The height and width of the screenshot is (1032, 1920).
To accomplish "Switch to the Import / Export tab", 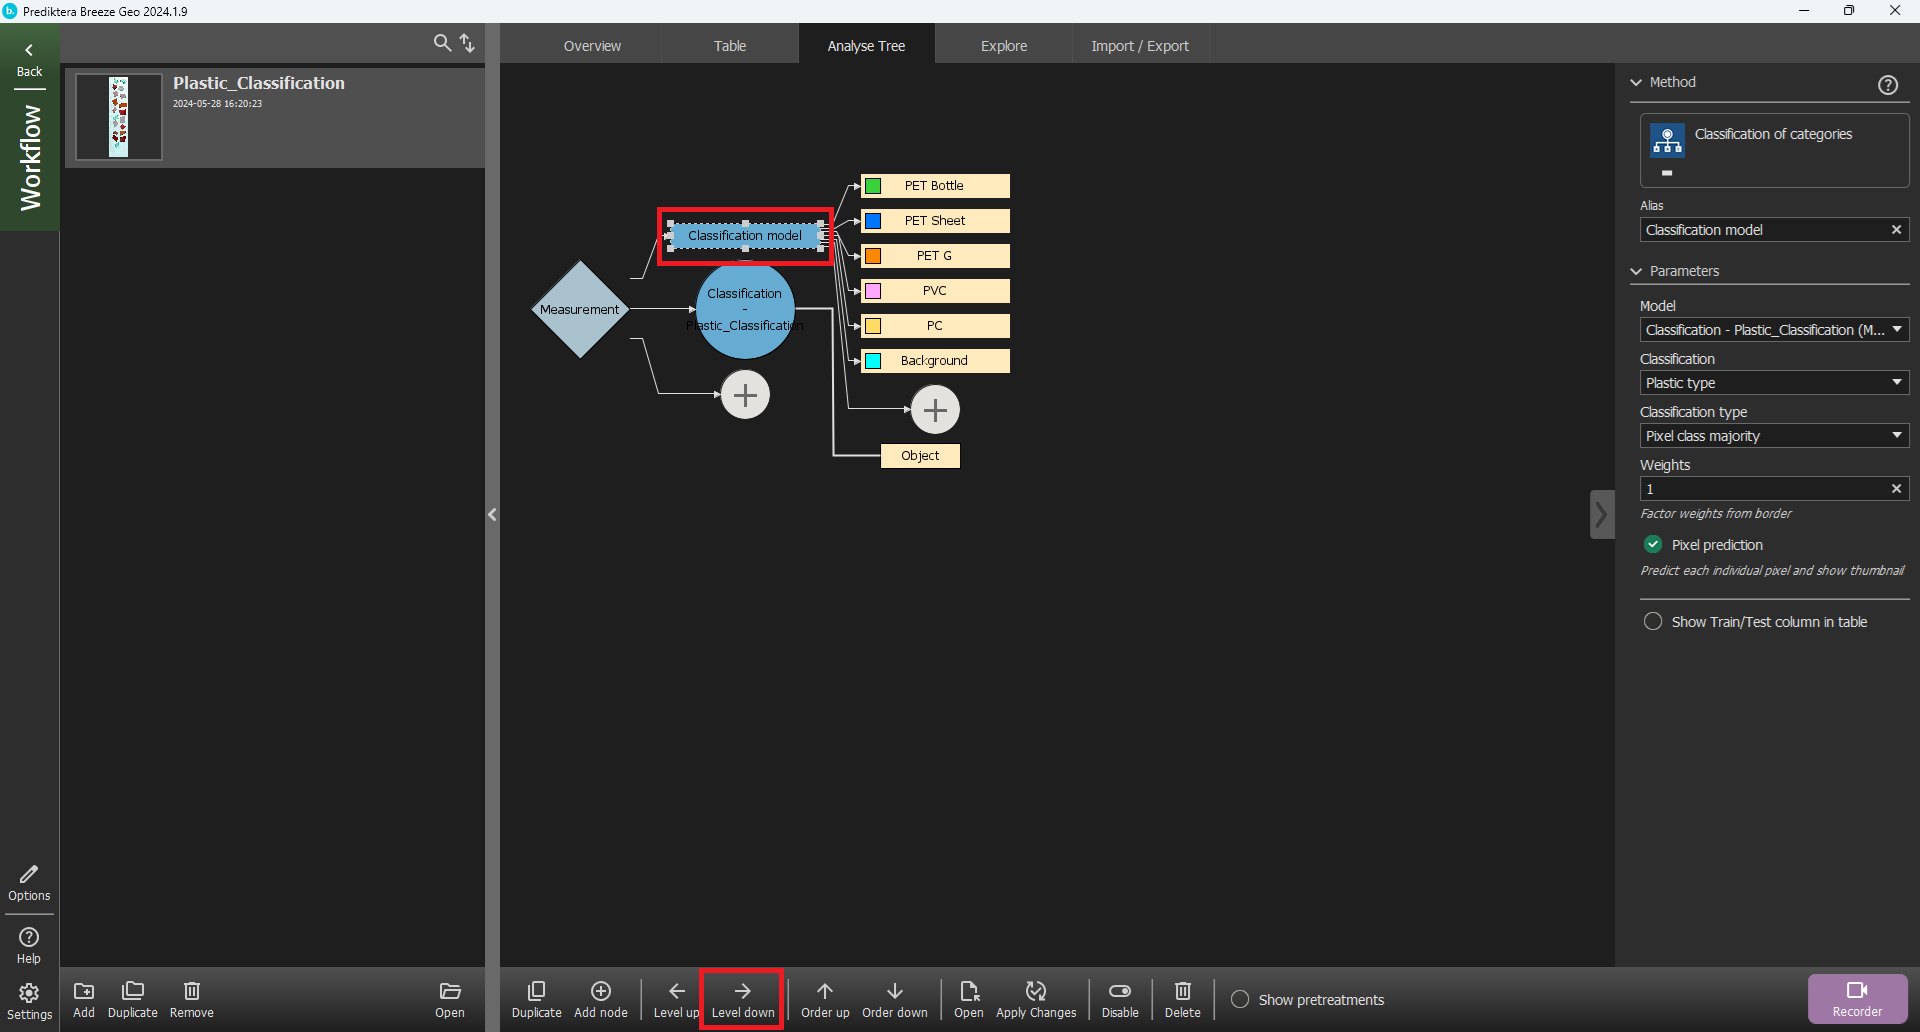I will point(1139,46).
